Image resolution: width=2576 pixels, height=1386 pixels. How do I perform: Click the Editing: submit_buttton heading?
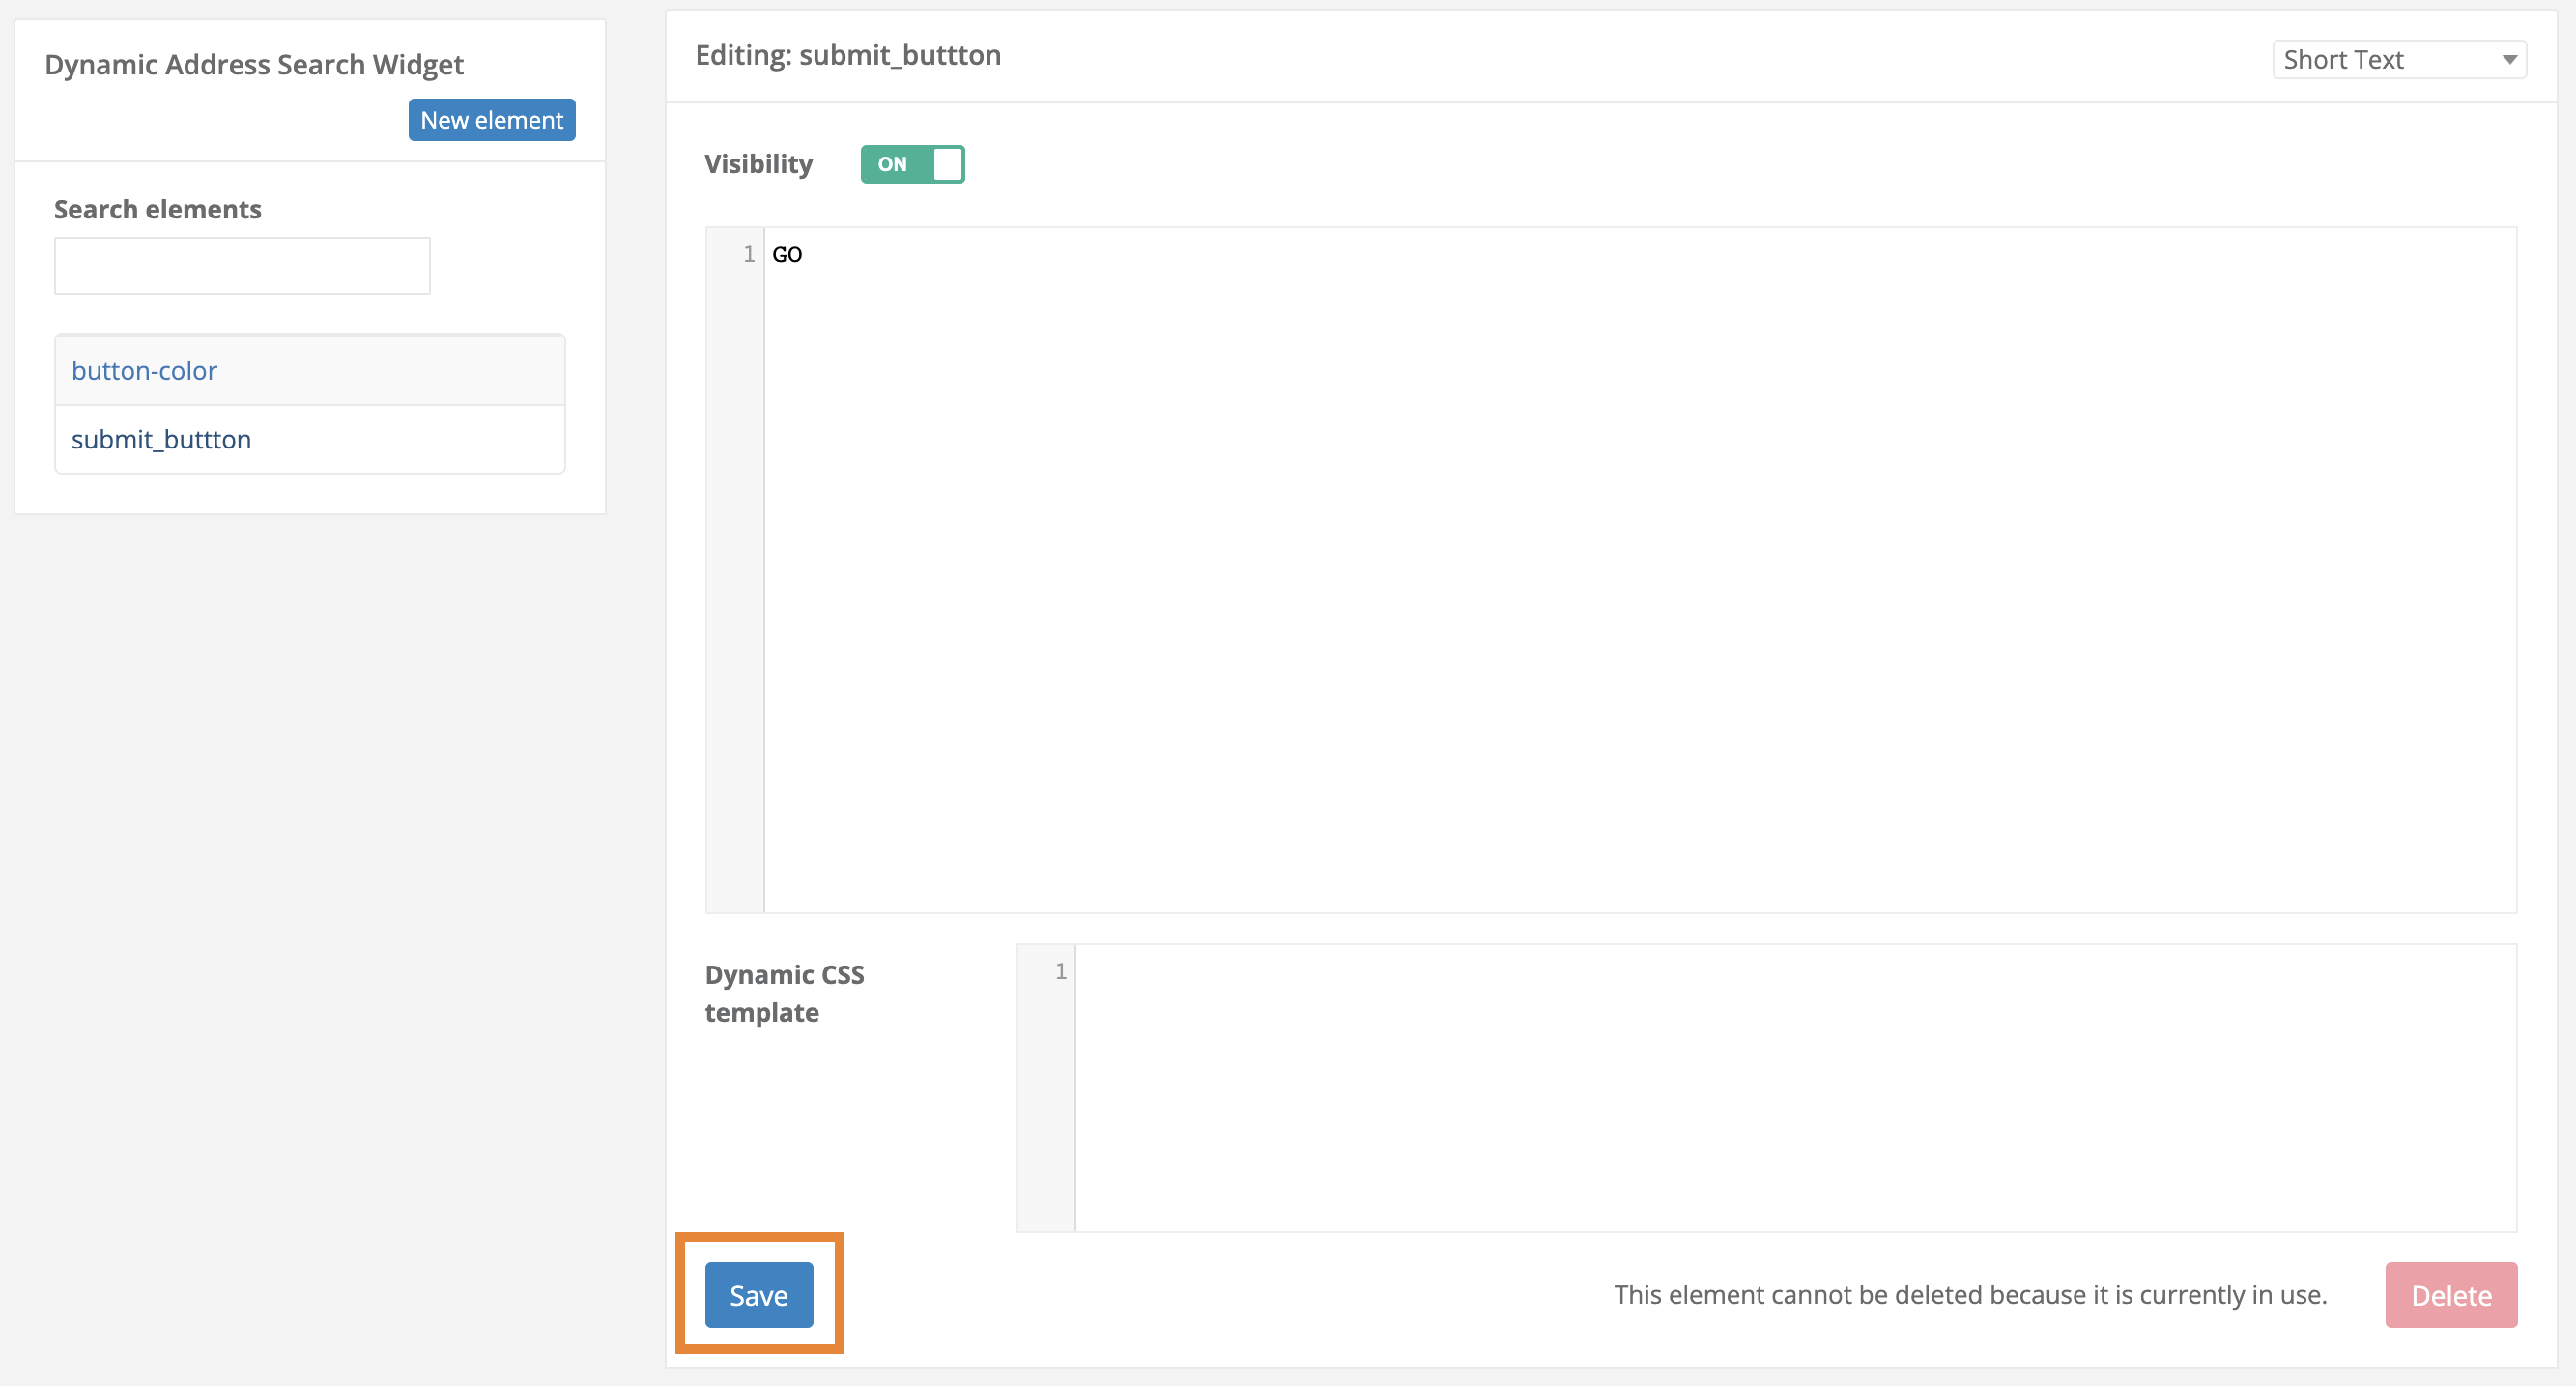(x=848, y=55)
